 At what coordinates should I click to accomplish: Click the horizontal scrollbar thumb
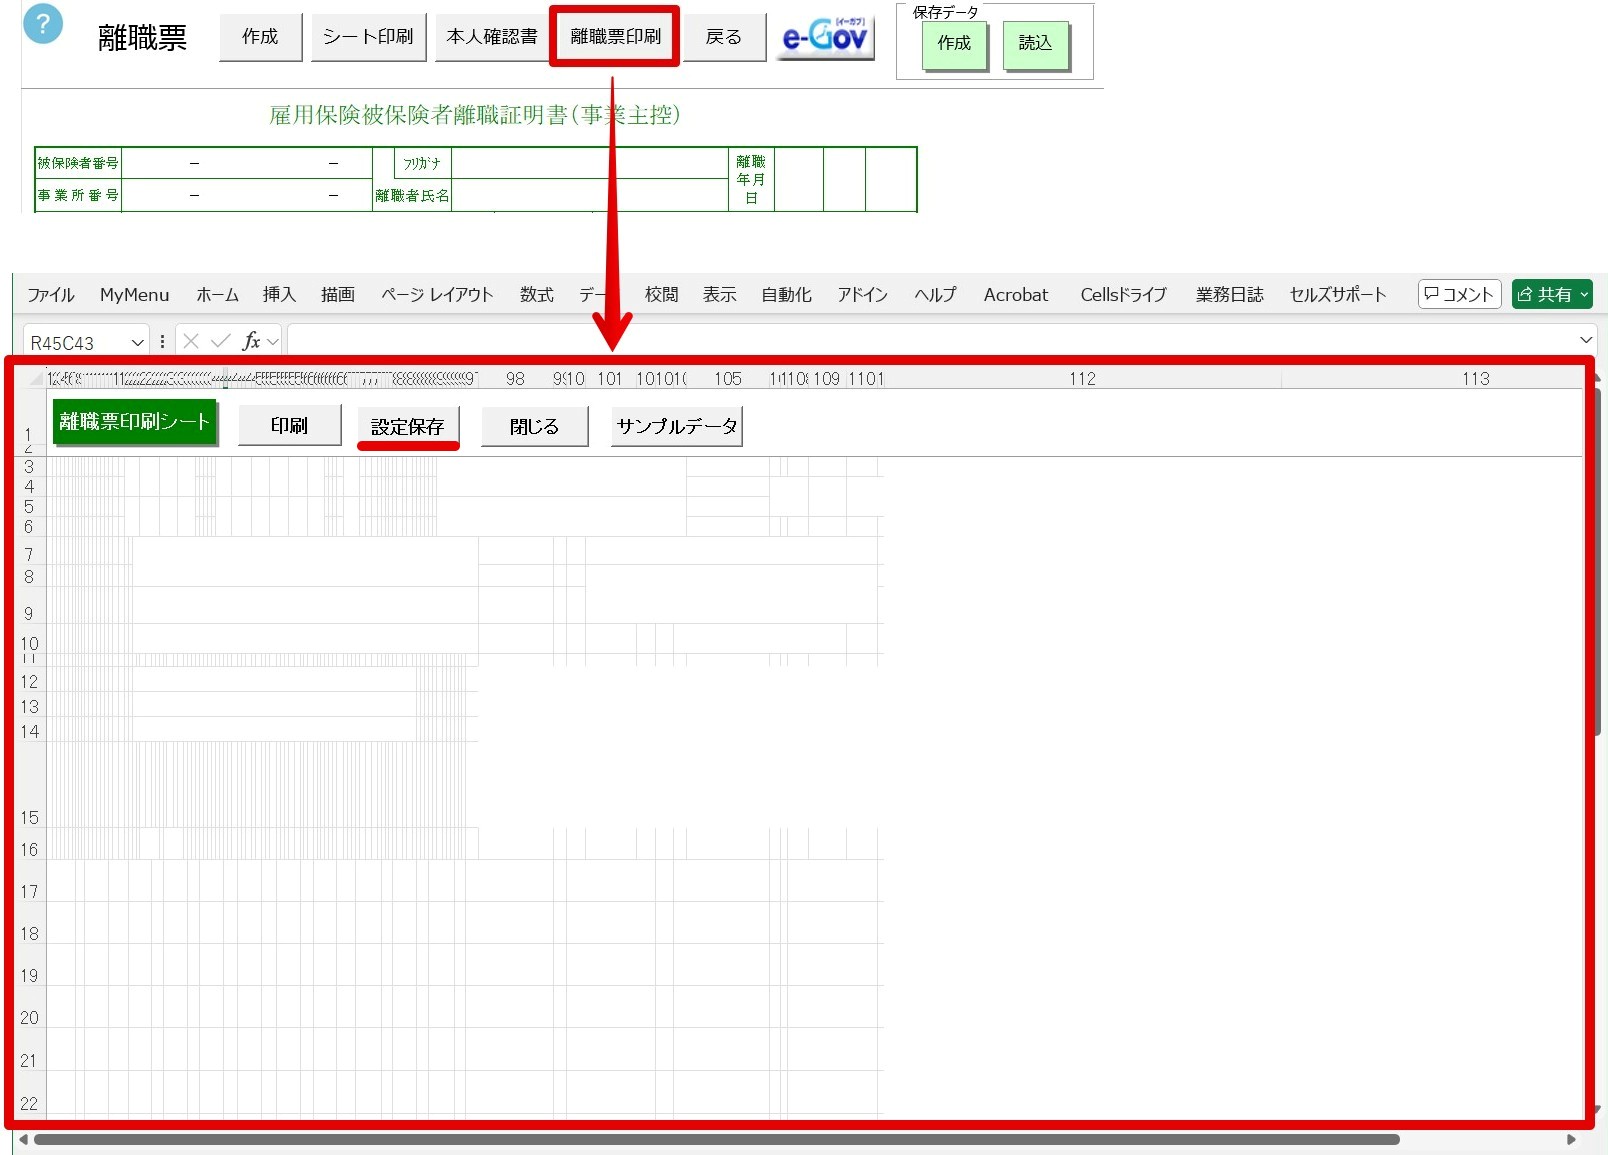716,1139
